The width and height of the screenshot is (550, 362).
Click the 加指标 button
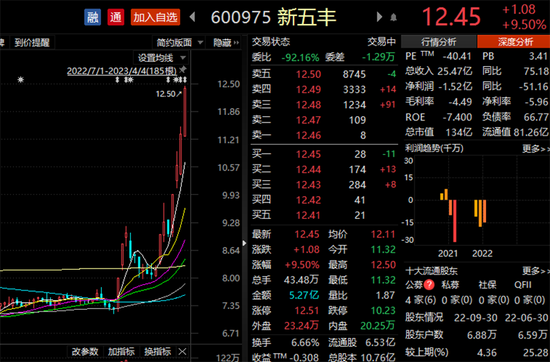tap(121, 351)
